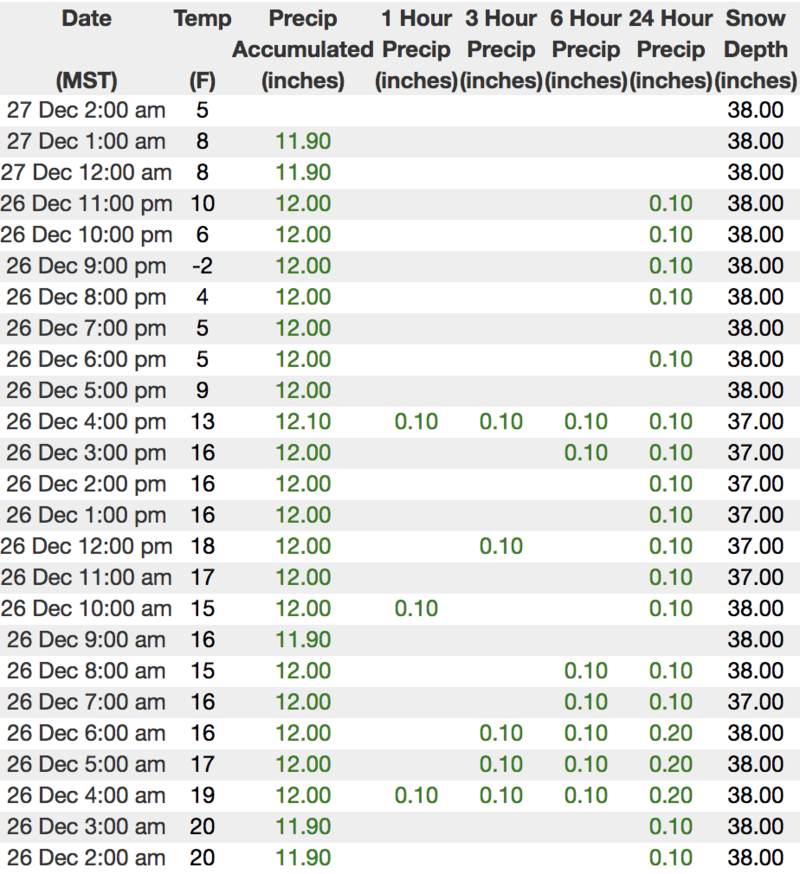This screenshot has width=800, height=874.
Task: Select 24 Hour Precip 0.20 at 6:00 am
Action: tap(671, 732)
